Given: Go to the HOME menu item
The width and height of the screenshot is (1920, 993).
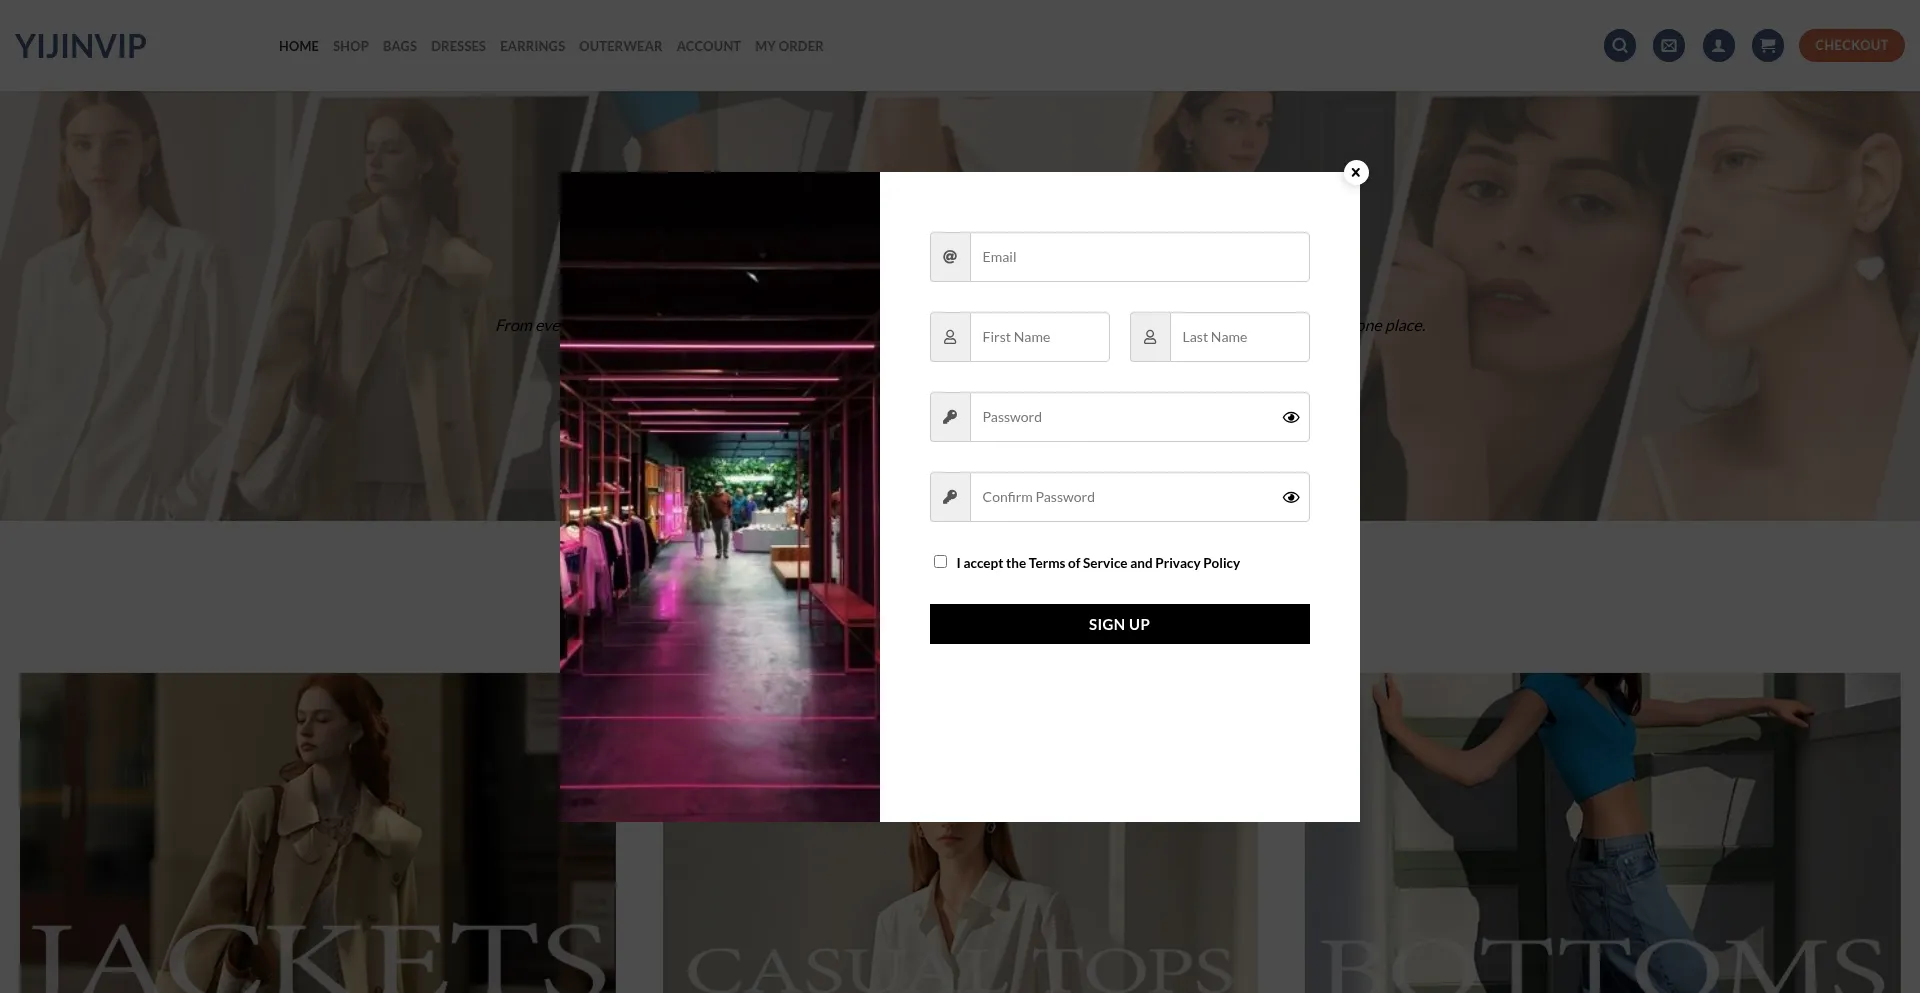Looking at the screenshot, I should 299,46.
